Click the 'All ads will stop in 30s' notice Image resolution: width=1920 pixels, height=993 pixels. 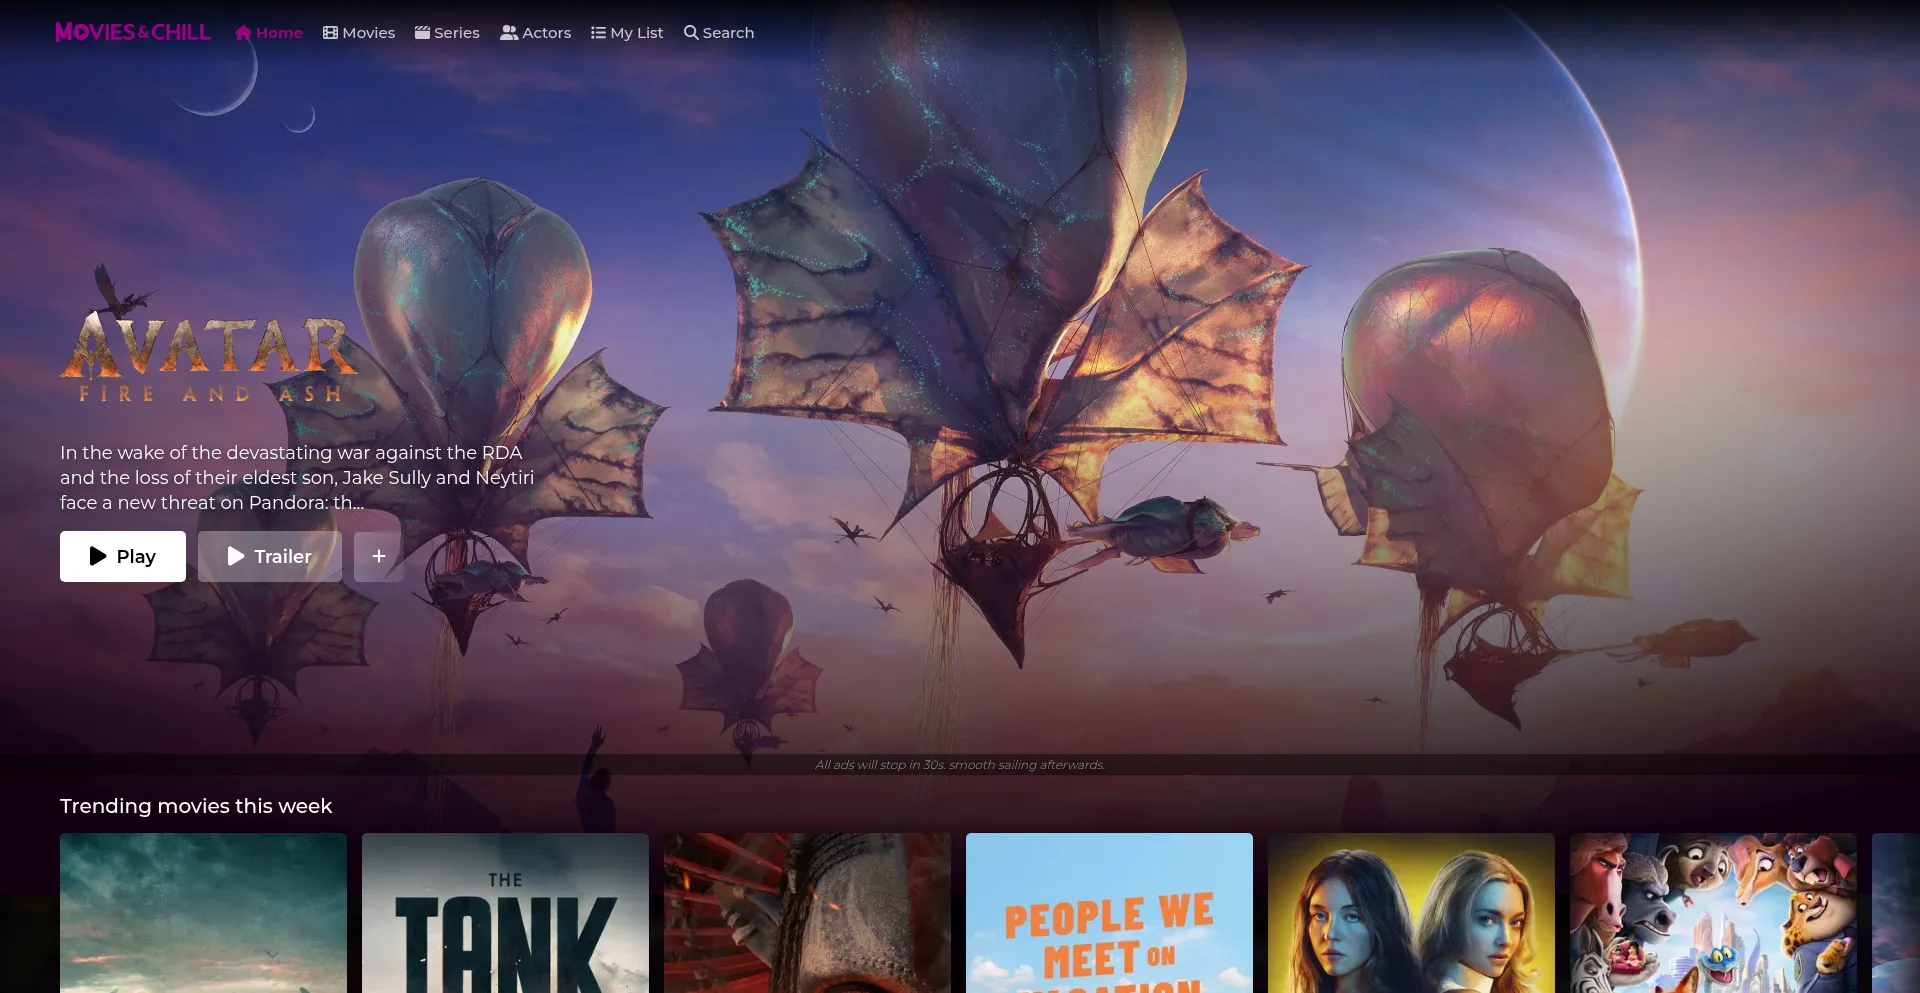pyautogui.click(x=960, y=765)
